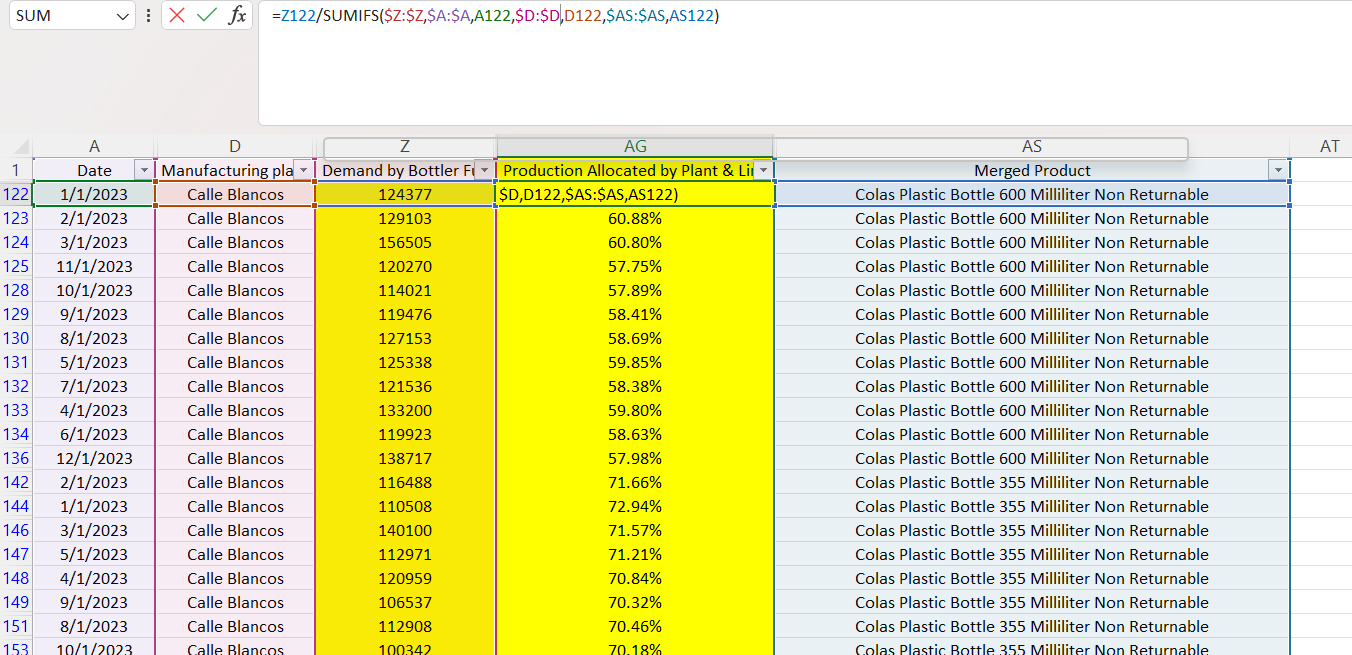Click percentage cell 71.66%
The width and height of the screenshot is (1352, 655).
[x=635, y=483]
